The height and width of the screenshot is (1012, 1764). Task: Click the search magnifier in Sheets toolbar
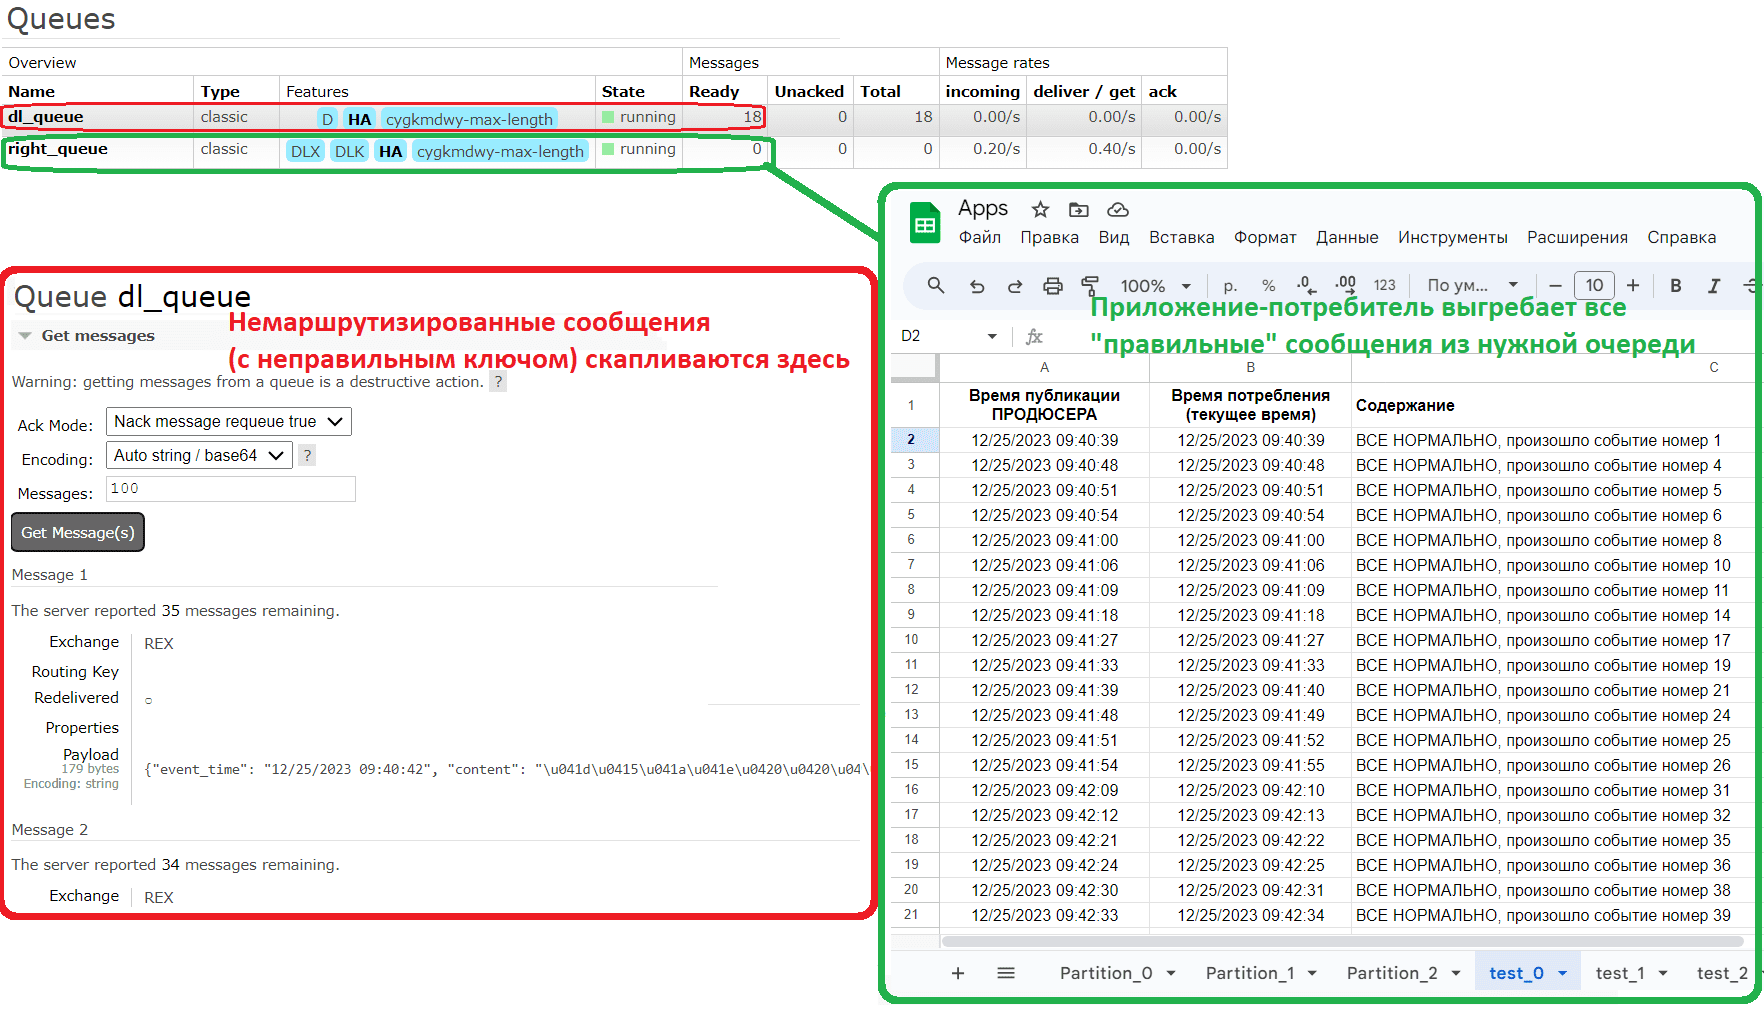[936, 285]
